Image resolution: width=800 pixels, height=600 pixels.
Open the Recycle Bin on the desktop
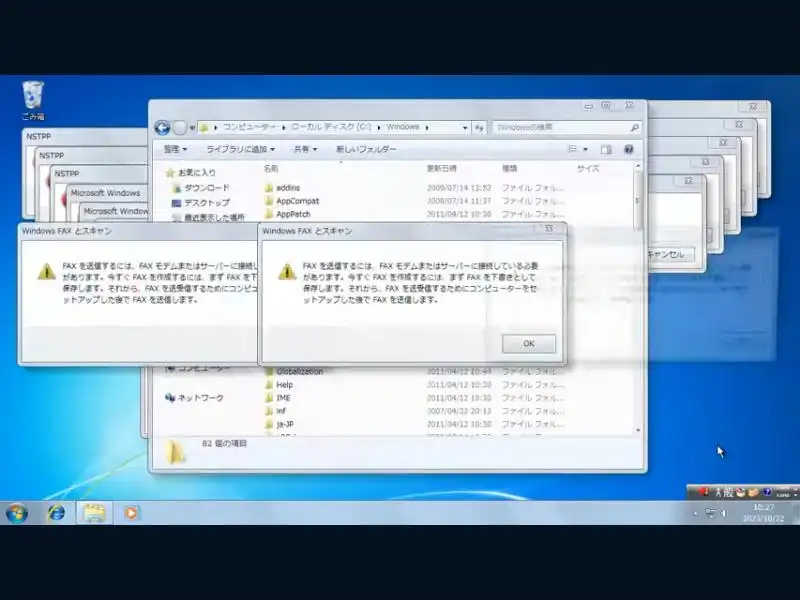pos(33,100)
